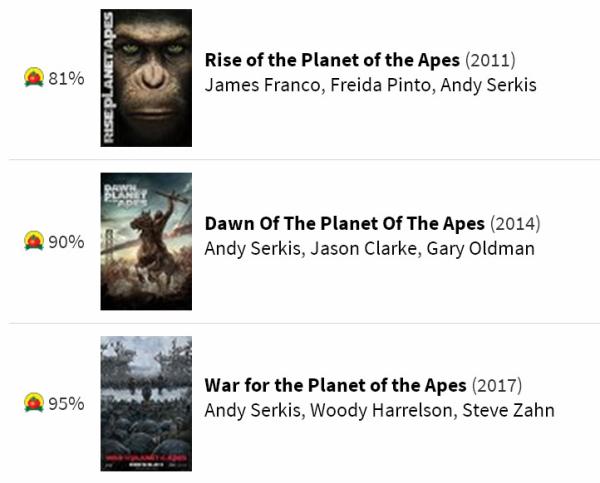The image size is (600, 483).
Task: Click the (2017) release year
Action: click(x=496, y=385)
